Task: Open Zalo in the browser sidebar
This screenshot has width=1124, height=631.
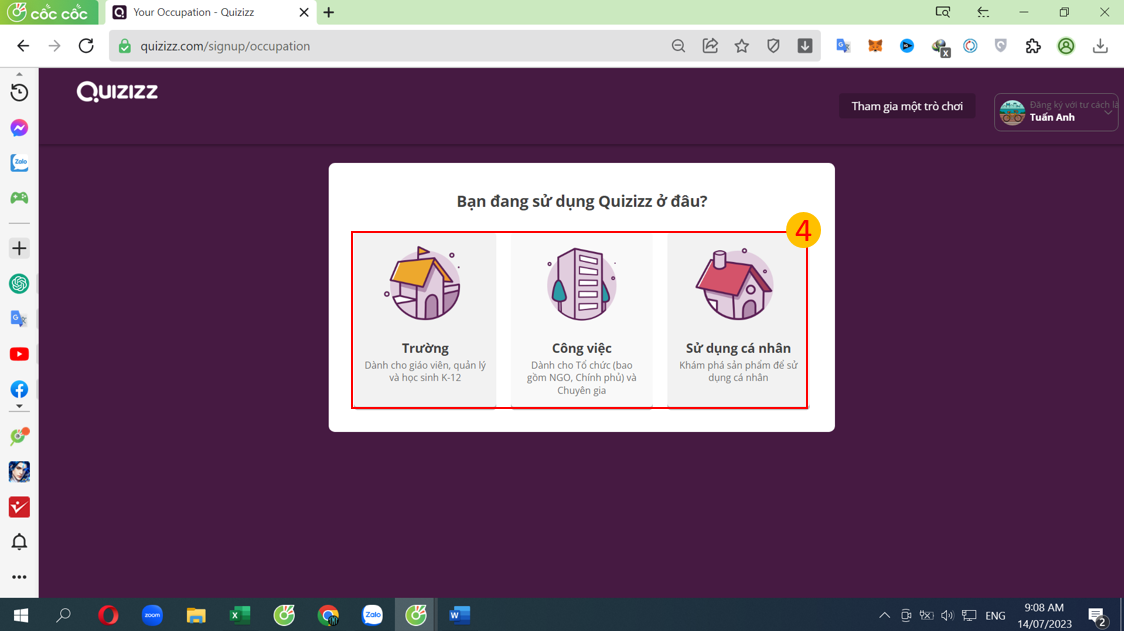Action: [19, 163]
